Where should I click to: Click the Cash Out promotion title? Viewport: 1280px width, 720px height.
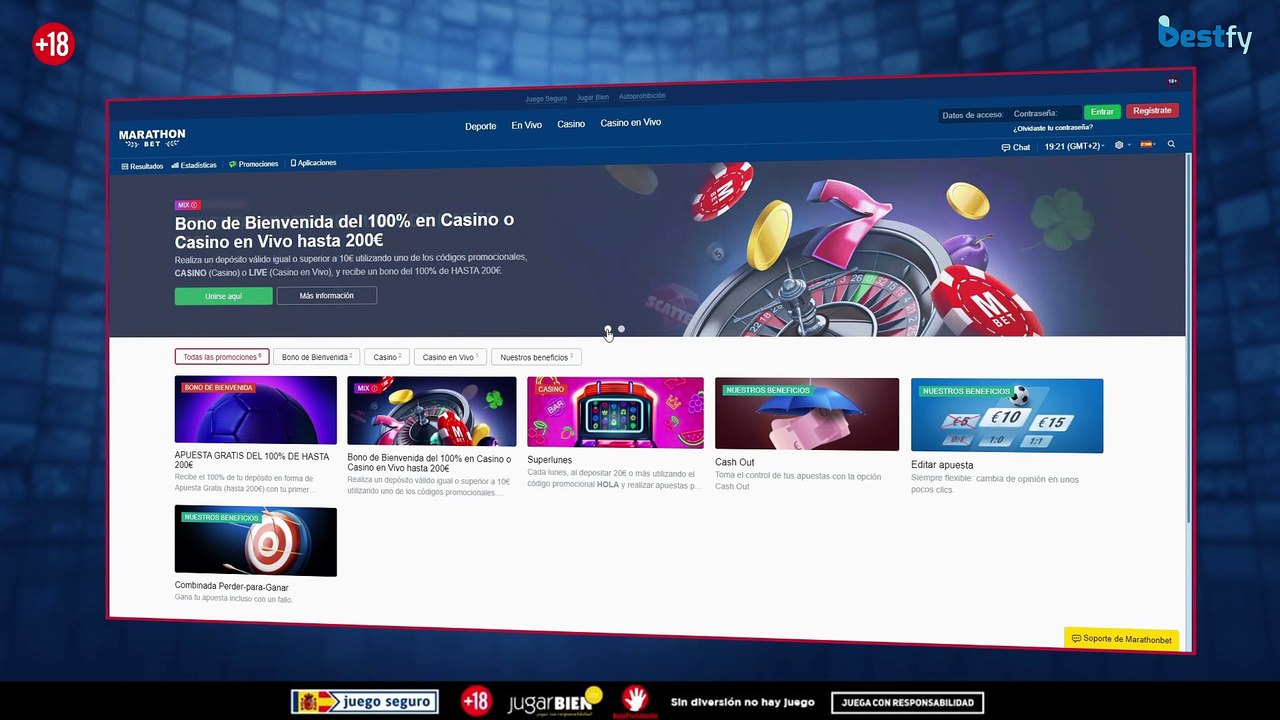pyautogui.click(x=735, y=462)
